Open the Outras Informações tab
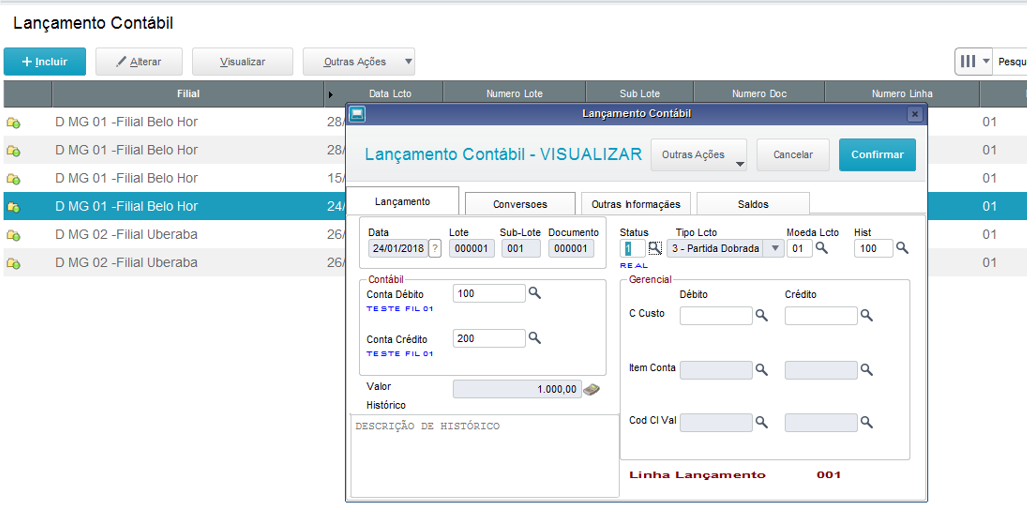 point(636,204)
